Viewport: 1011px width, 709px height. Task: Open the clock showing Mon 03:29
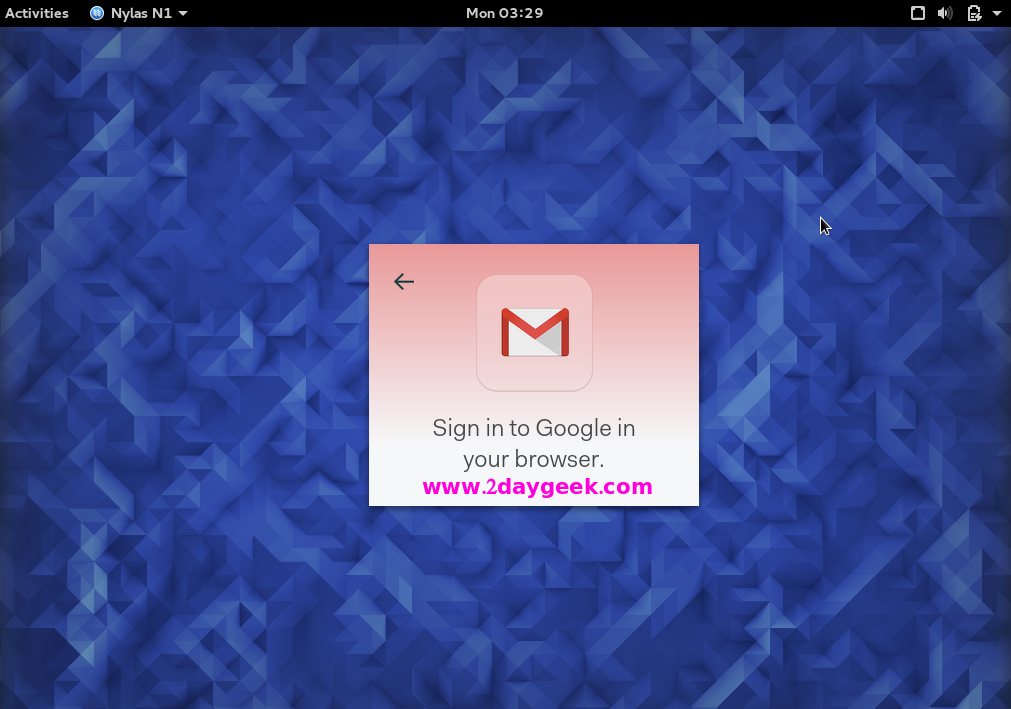tap(504, 13)
